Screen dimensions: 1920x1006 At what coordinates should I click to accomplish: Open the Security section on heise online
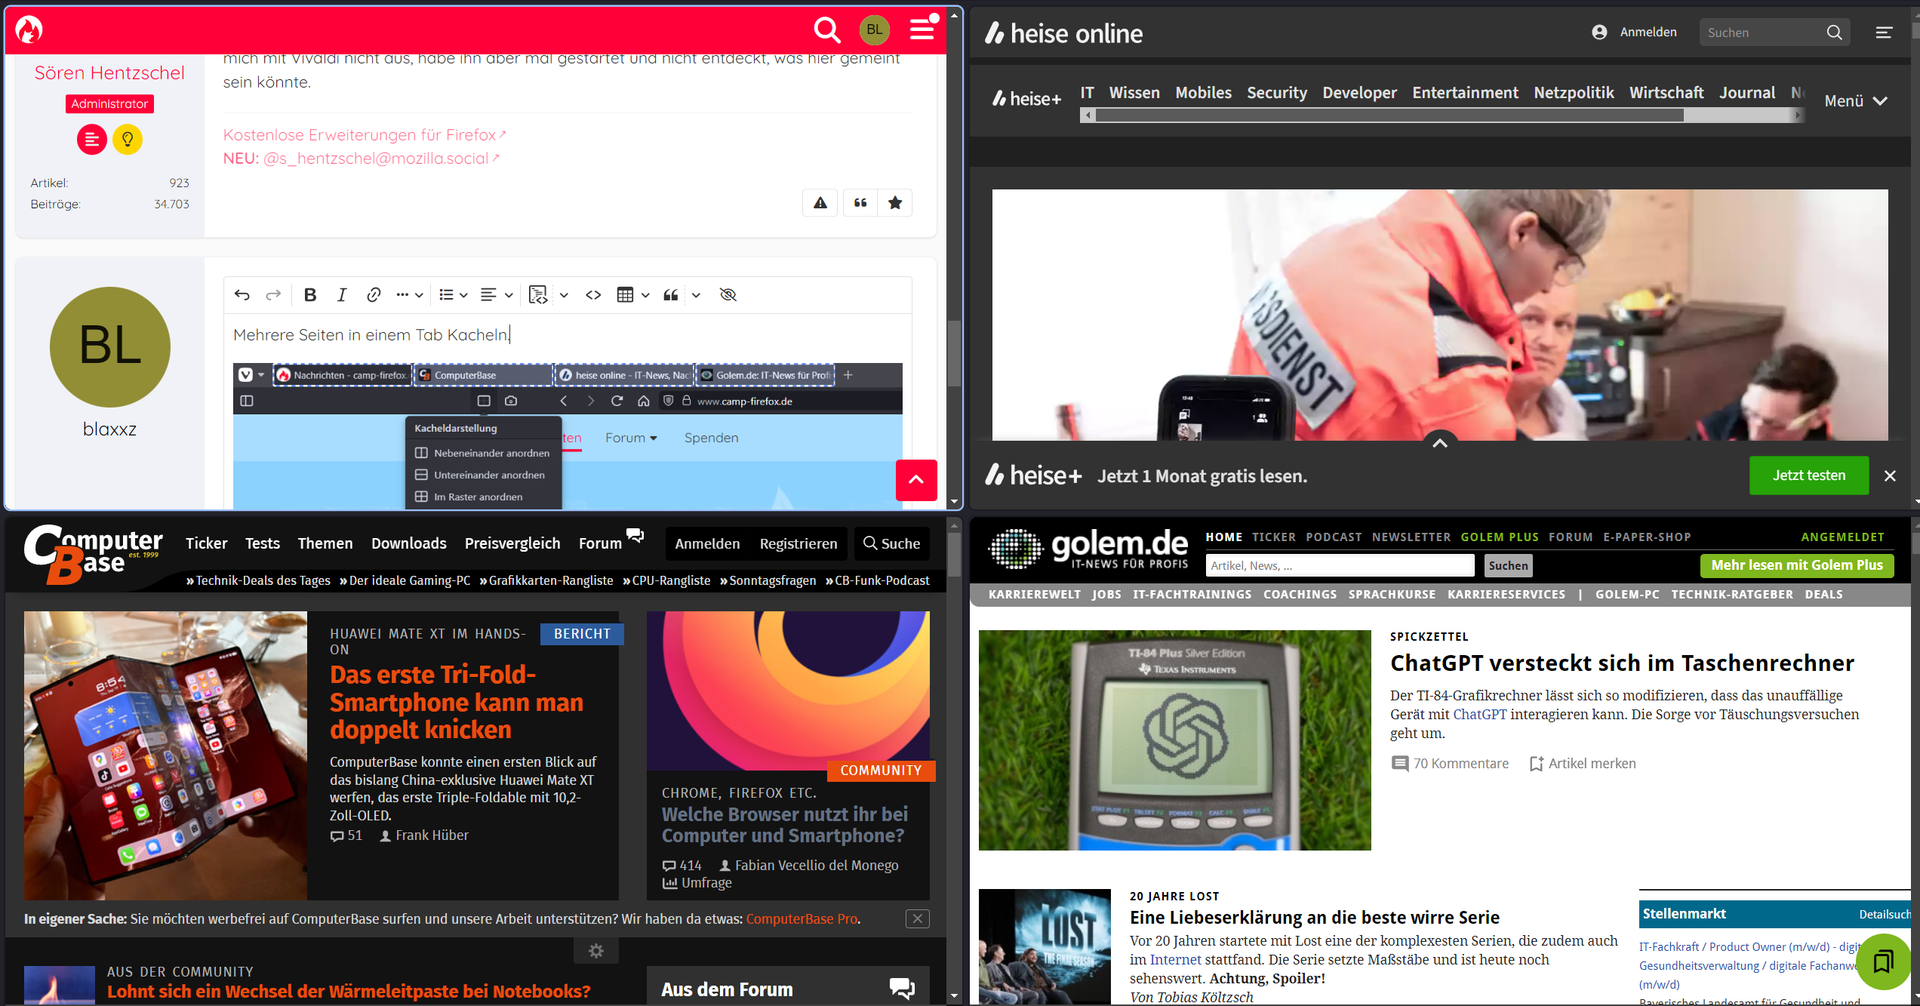pyautogui.click(x=1277, y=93)
